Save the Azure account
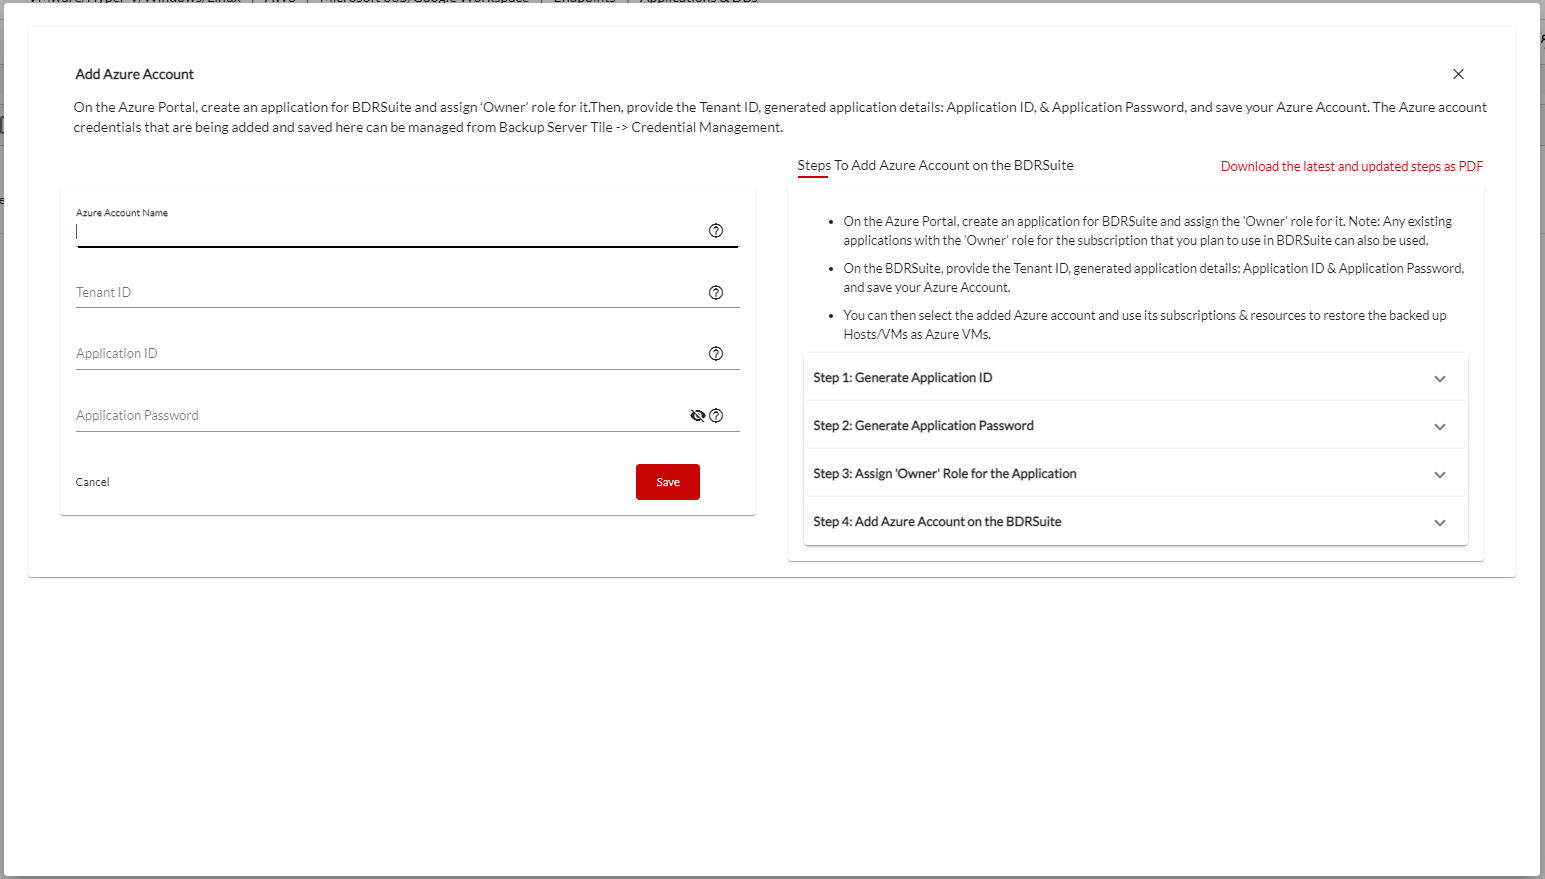The image size is (1545, 879). click(x=668, y=482)
